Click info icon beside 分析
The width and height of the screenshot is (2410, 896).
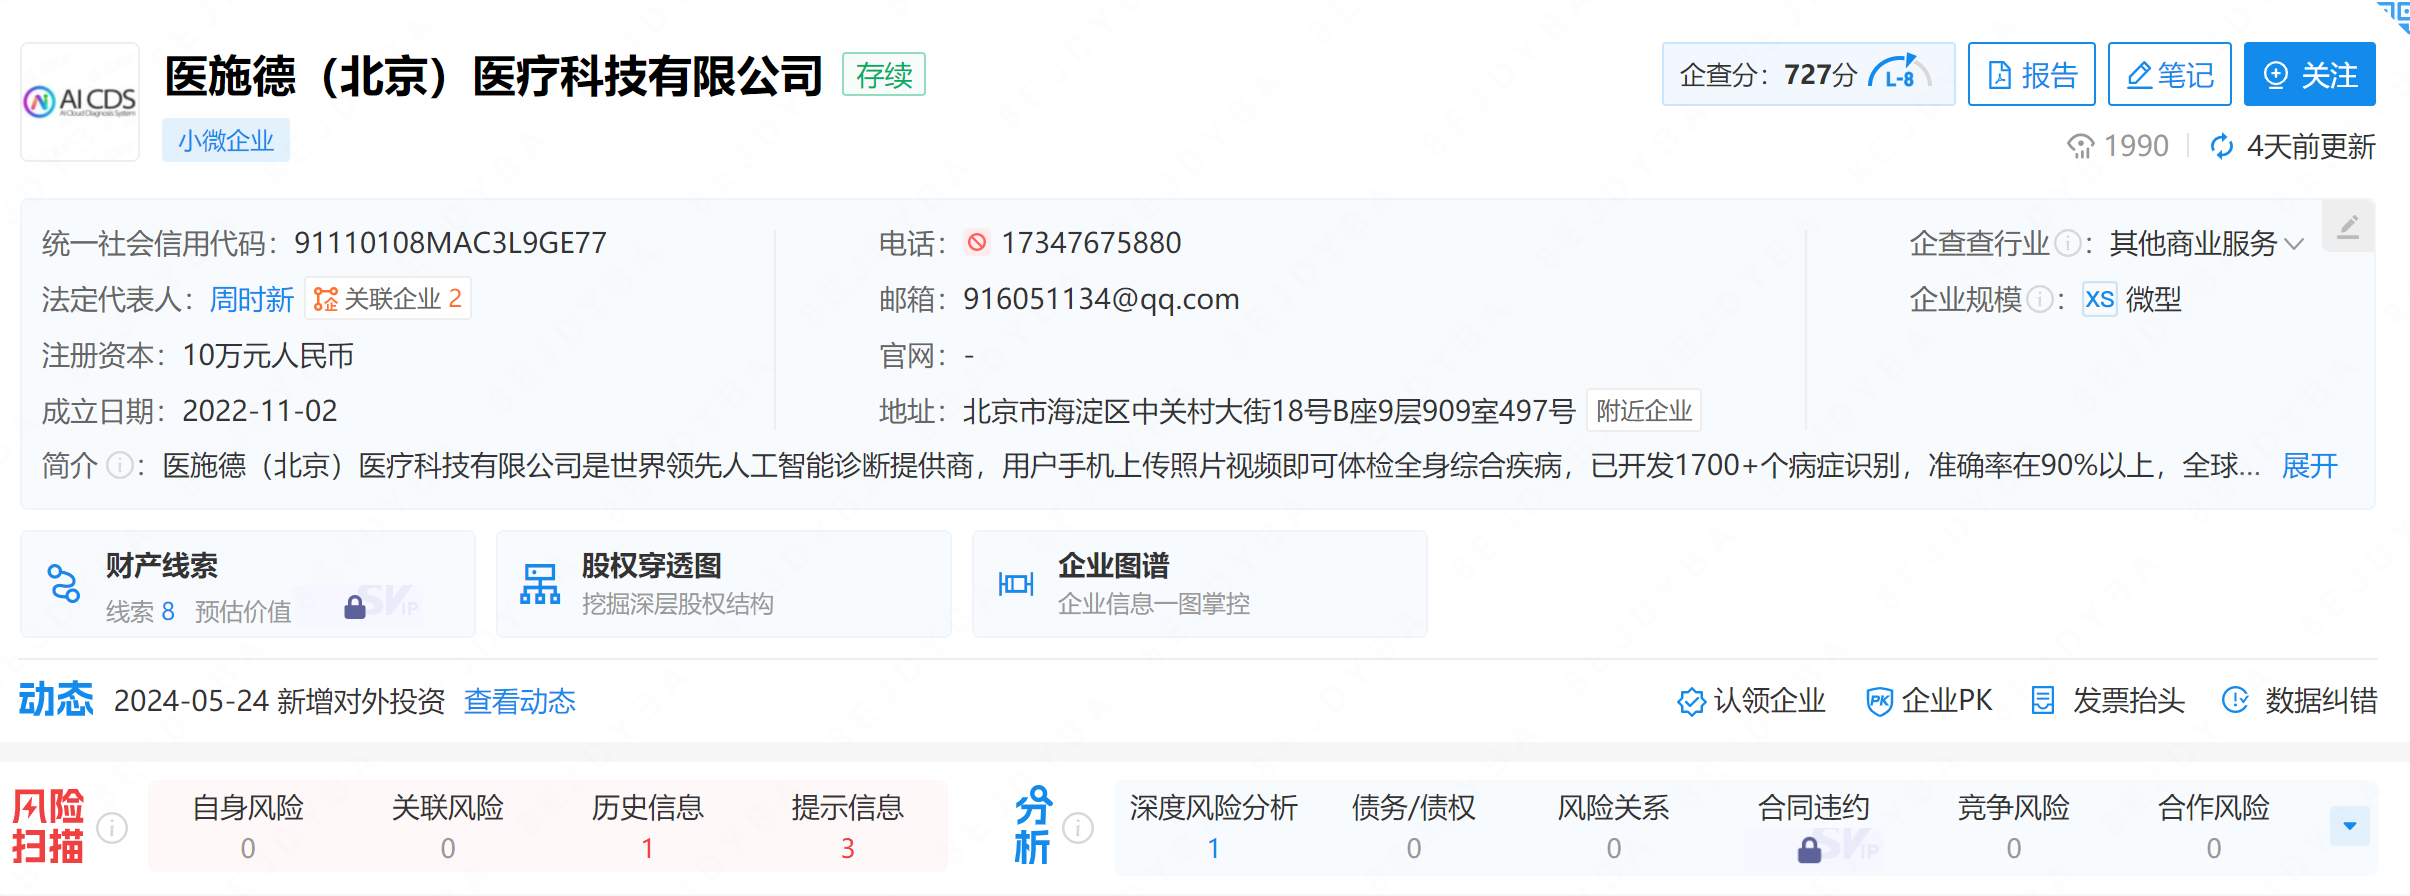pos(1078,828)
